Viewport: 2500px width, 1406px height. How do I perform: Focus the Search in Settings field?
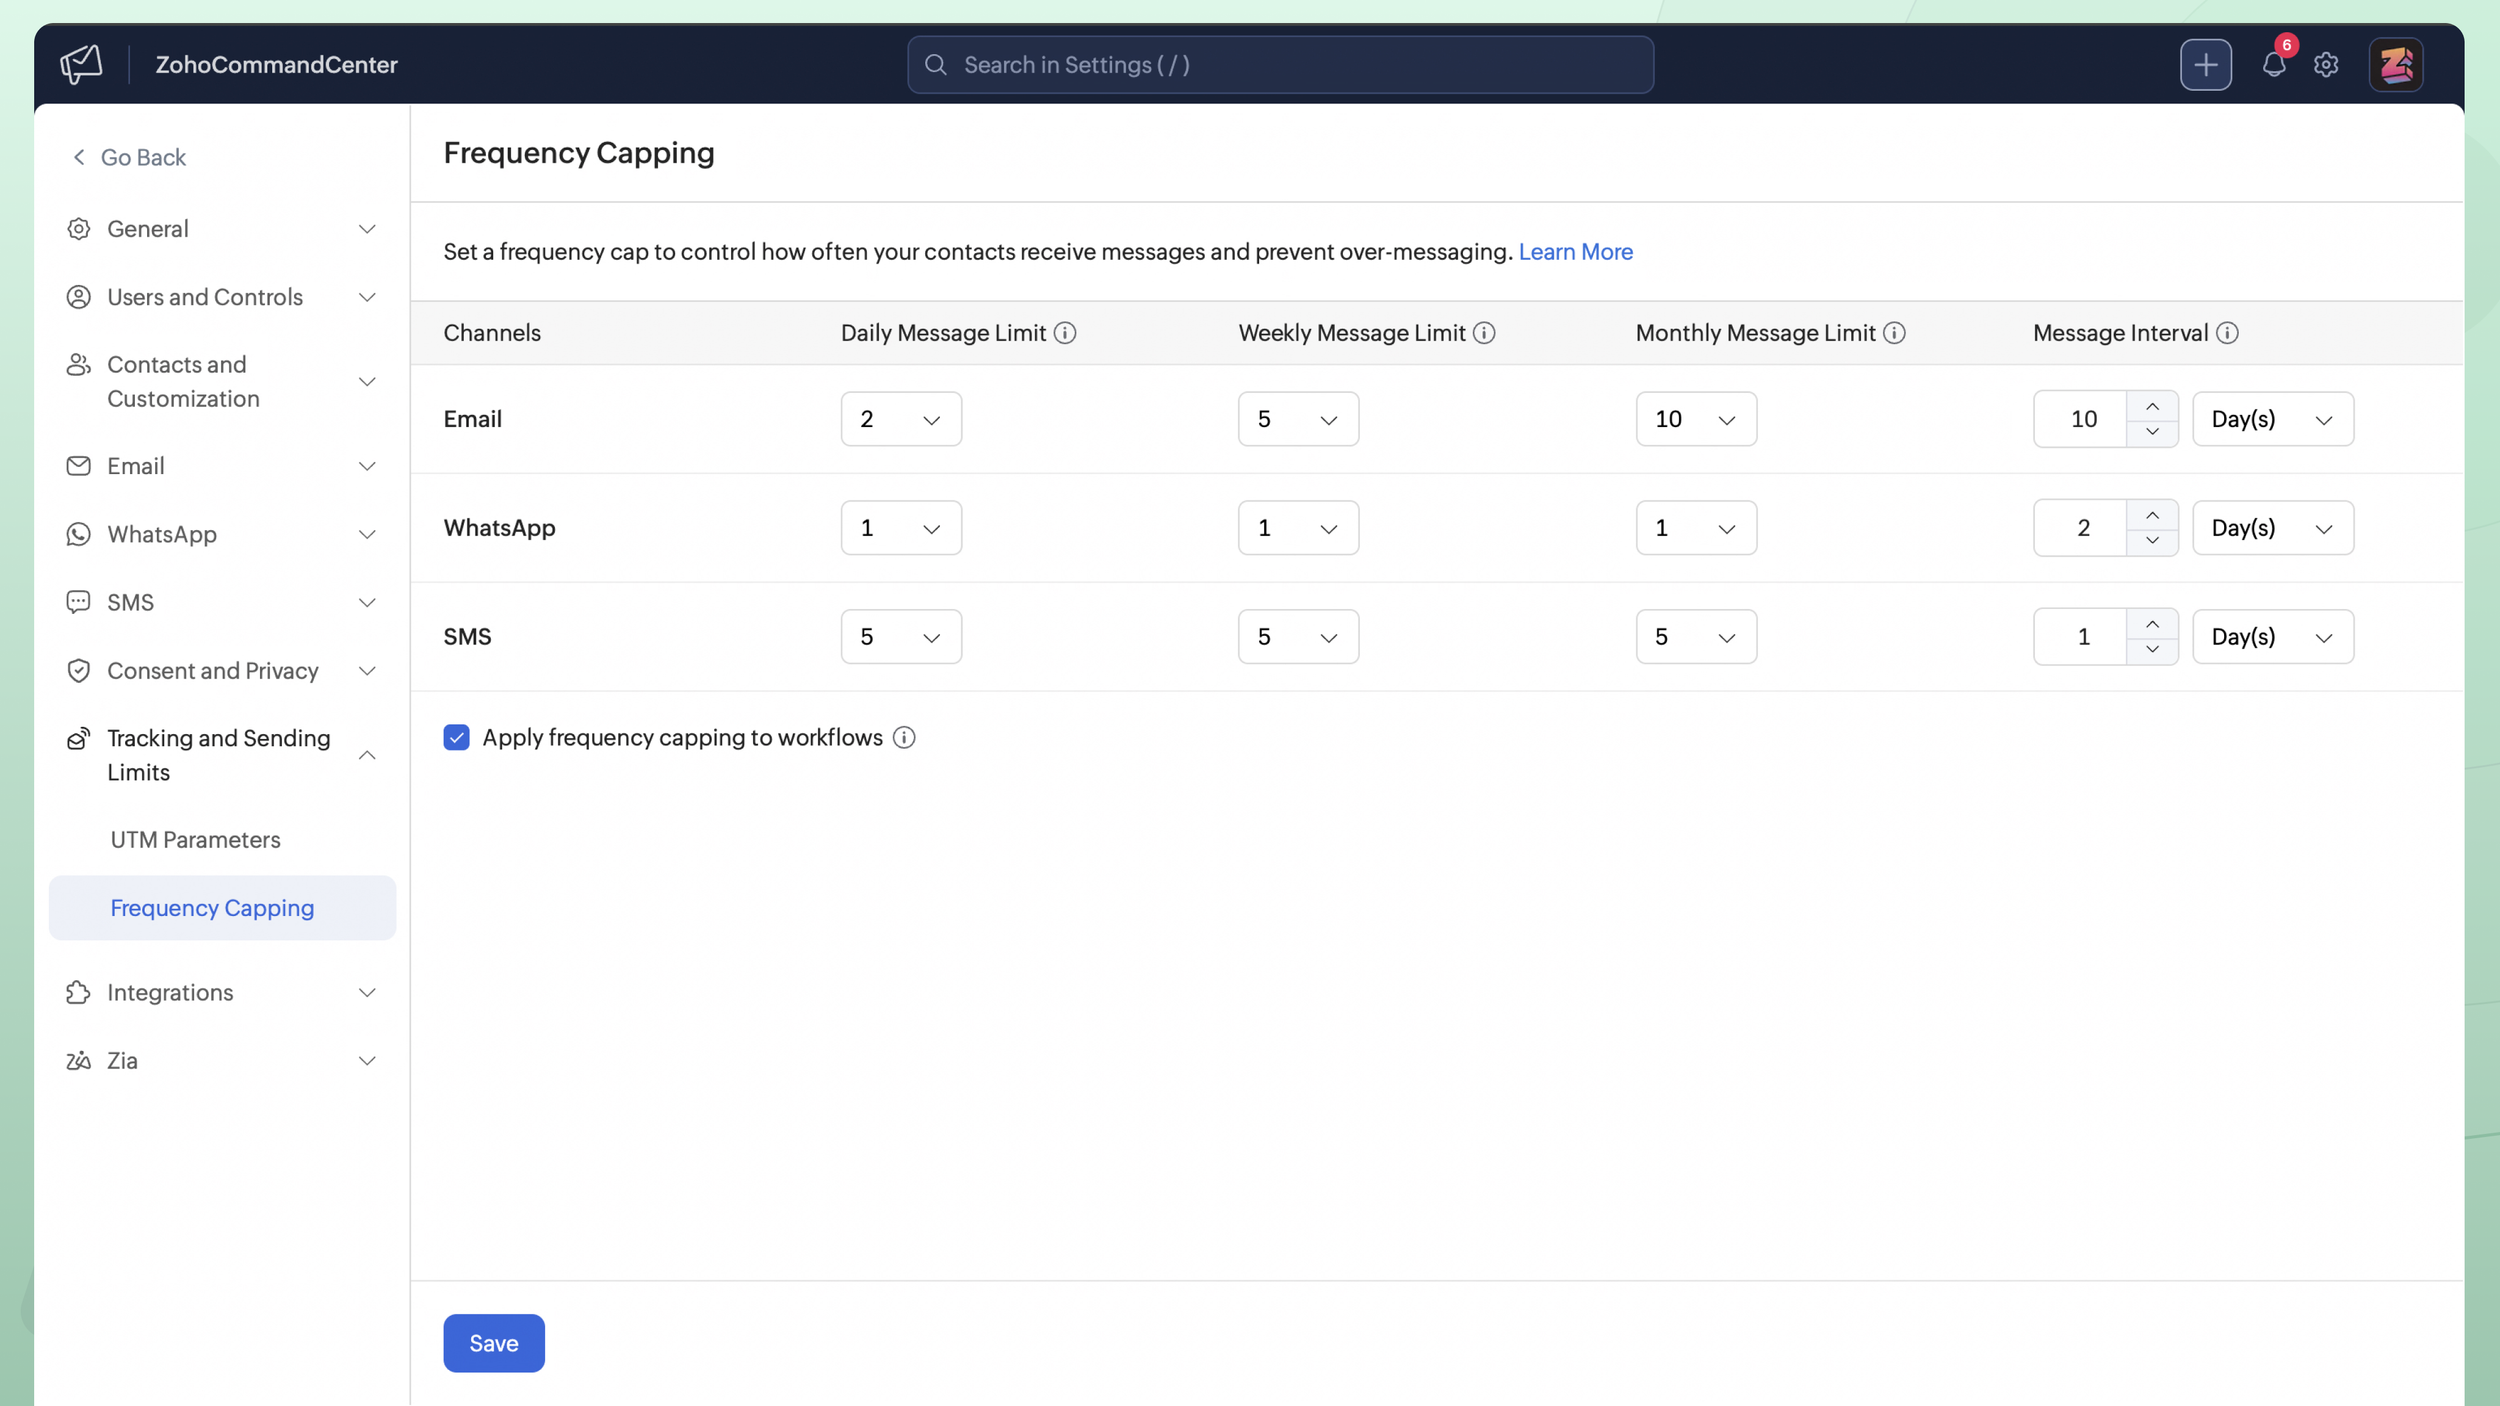[1280, 65]
